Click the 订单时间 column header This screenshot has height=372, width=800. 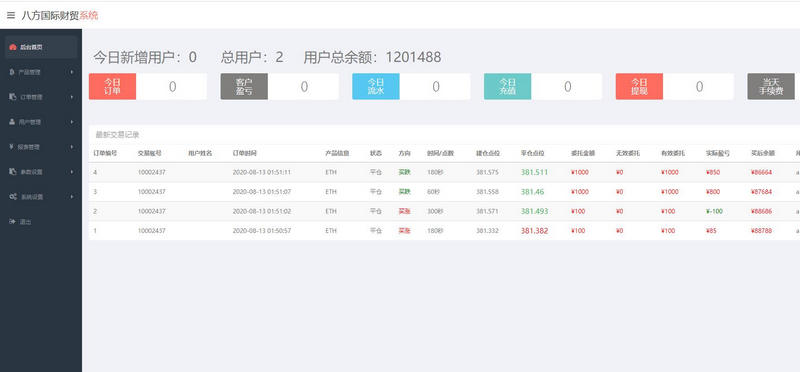245,153
